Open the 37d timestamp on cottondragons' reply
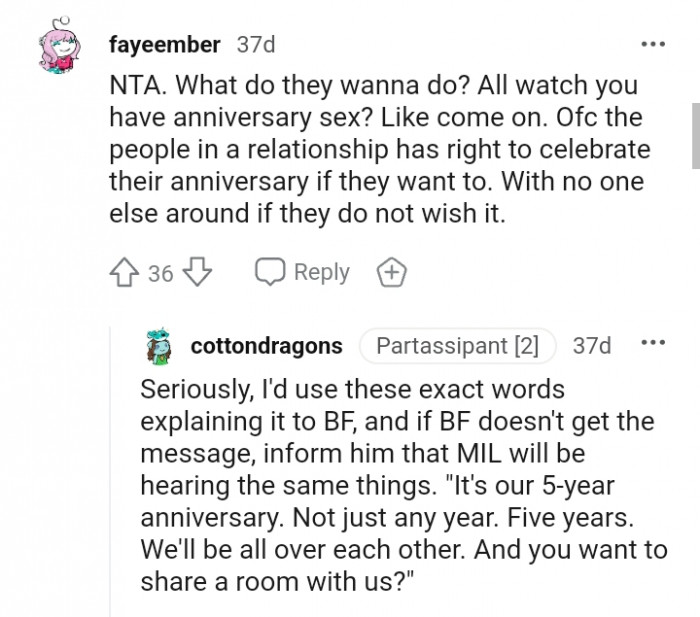Image resolution: width=700 pixels, height=617 pixels. click(592, 346)
